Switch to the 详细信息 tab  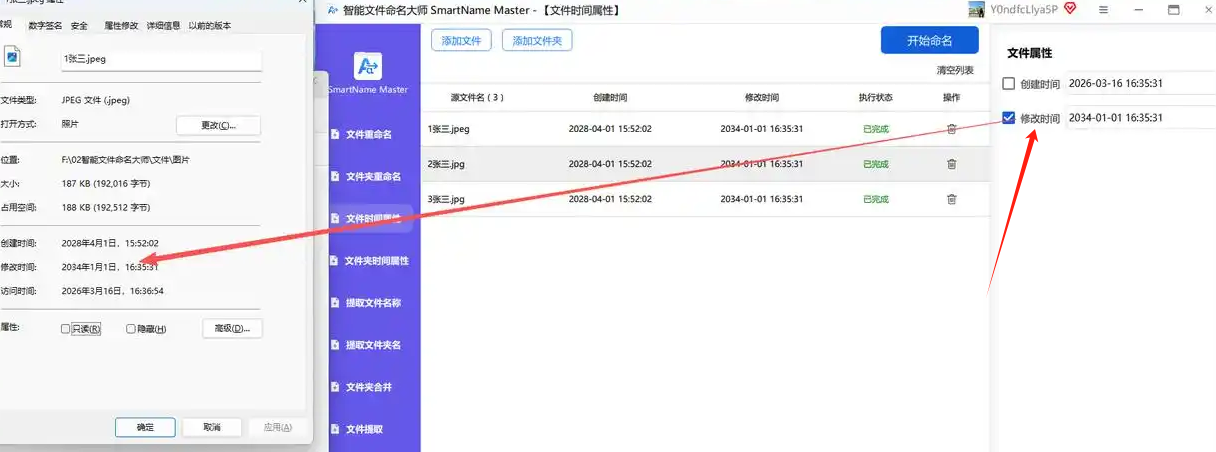(x=163, y=26)
